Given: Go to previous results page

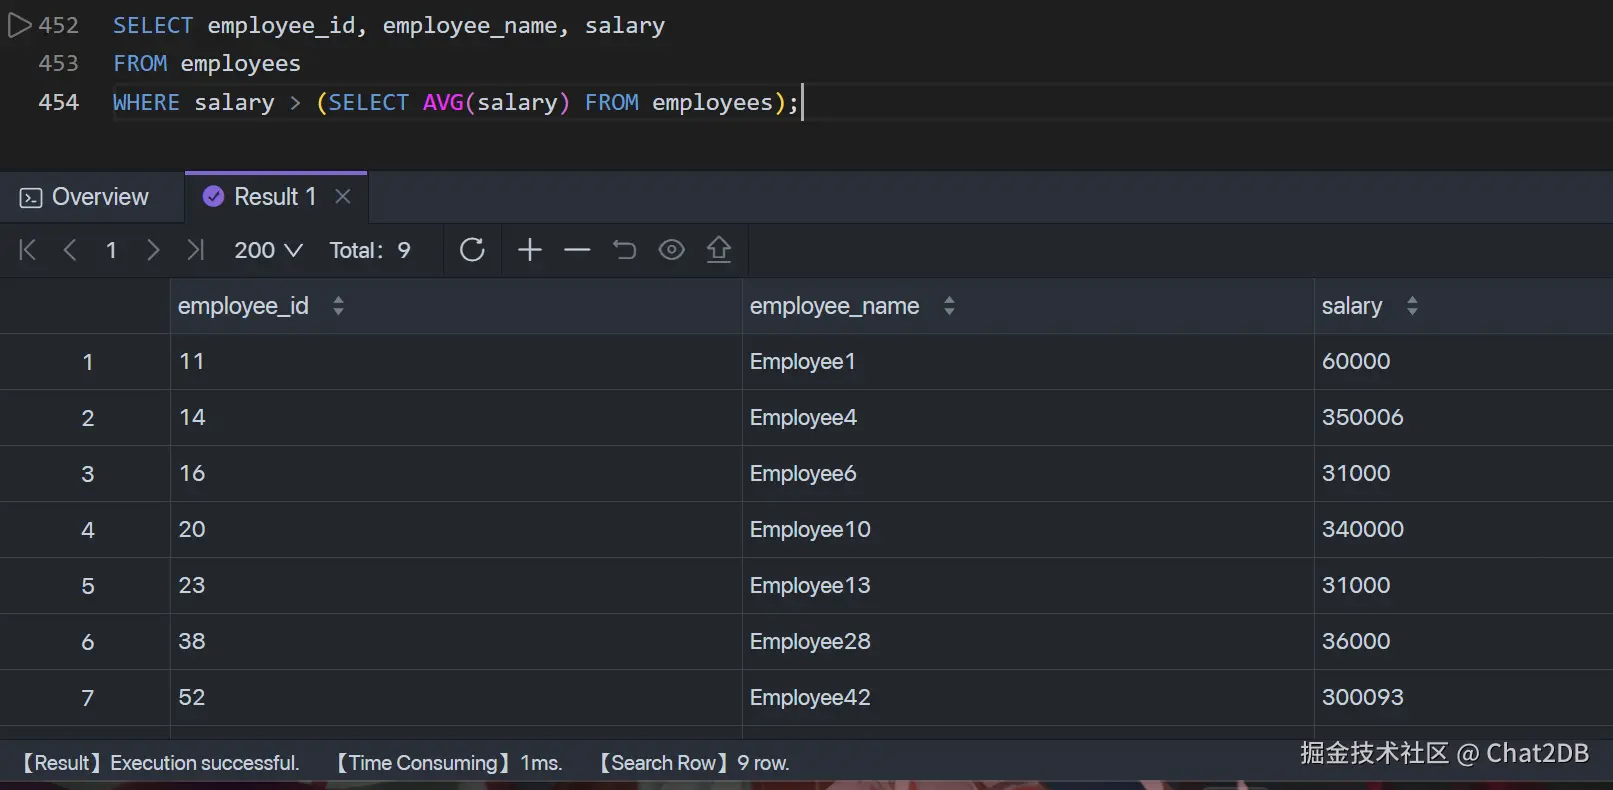Looking at the screenshot, I should pos(70,250).
